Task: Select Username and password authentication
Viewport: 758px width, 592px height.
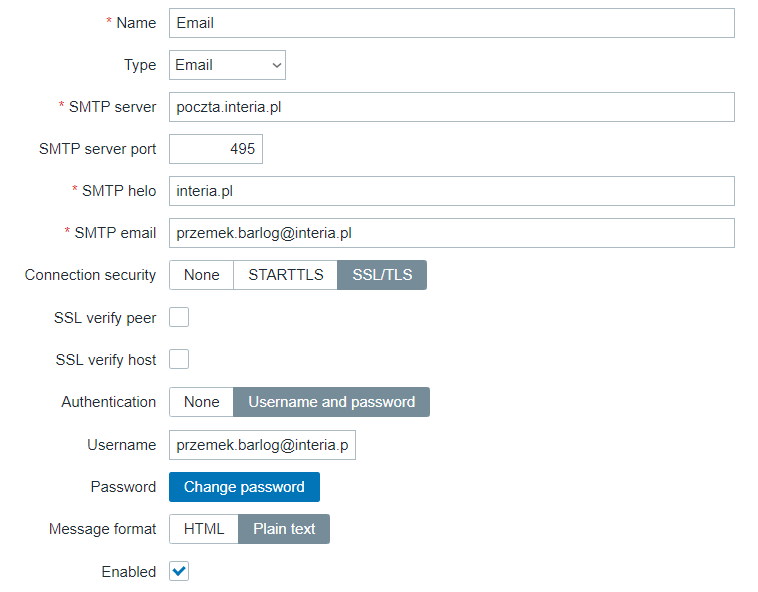Action: pyautogui.click(x=331, y=402)
